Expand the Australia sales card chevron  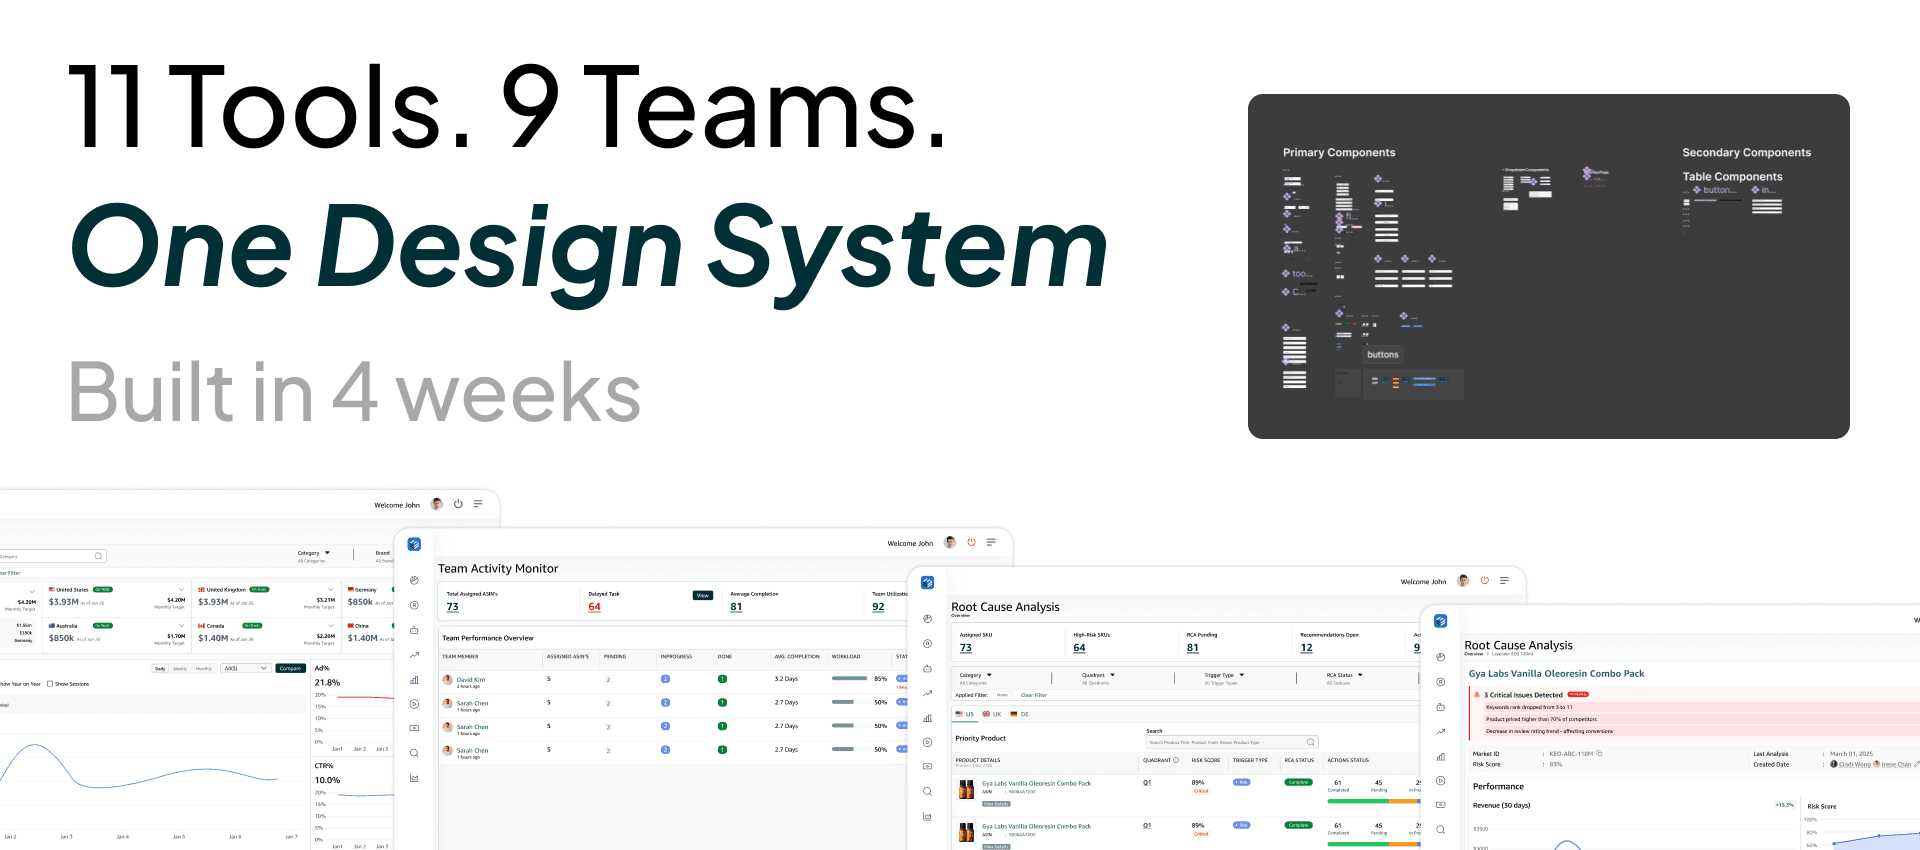click(x=181, y=626)
